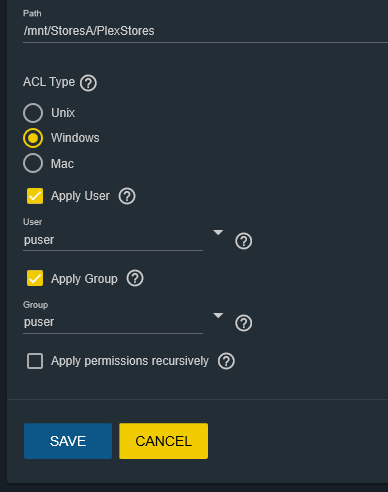This screenshot has height=492, width=388.
Task: Select the Unix ACL type
Action: tap(33, 113)
